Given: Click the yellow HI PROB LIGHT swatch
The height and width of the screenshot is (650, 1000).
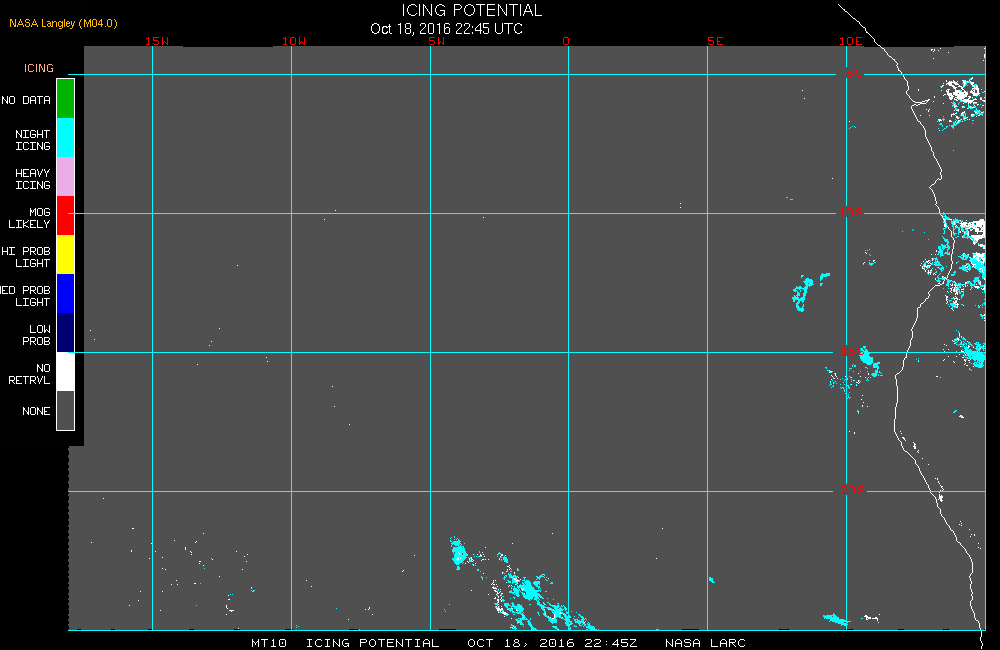Looking at the screenshot, I should 66,255.
